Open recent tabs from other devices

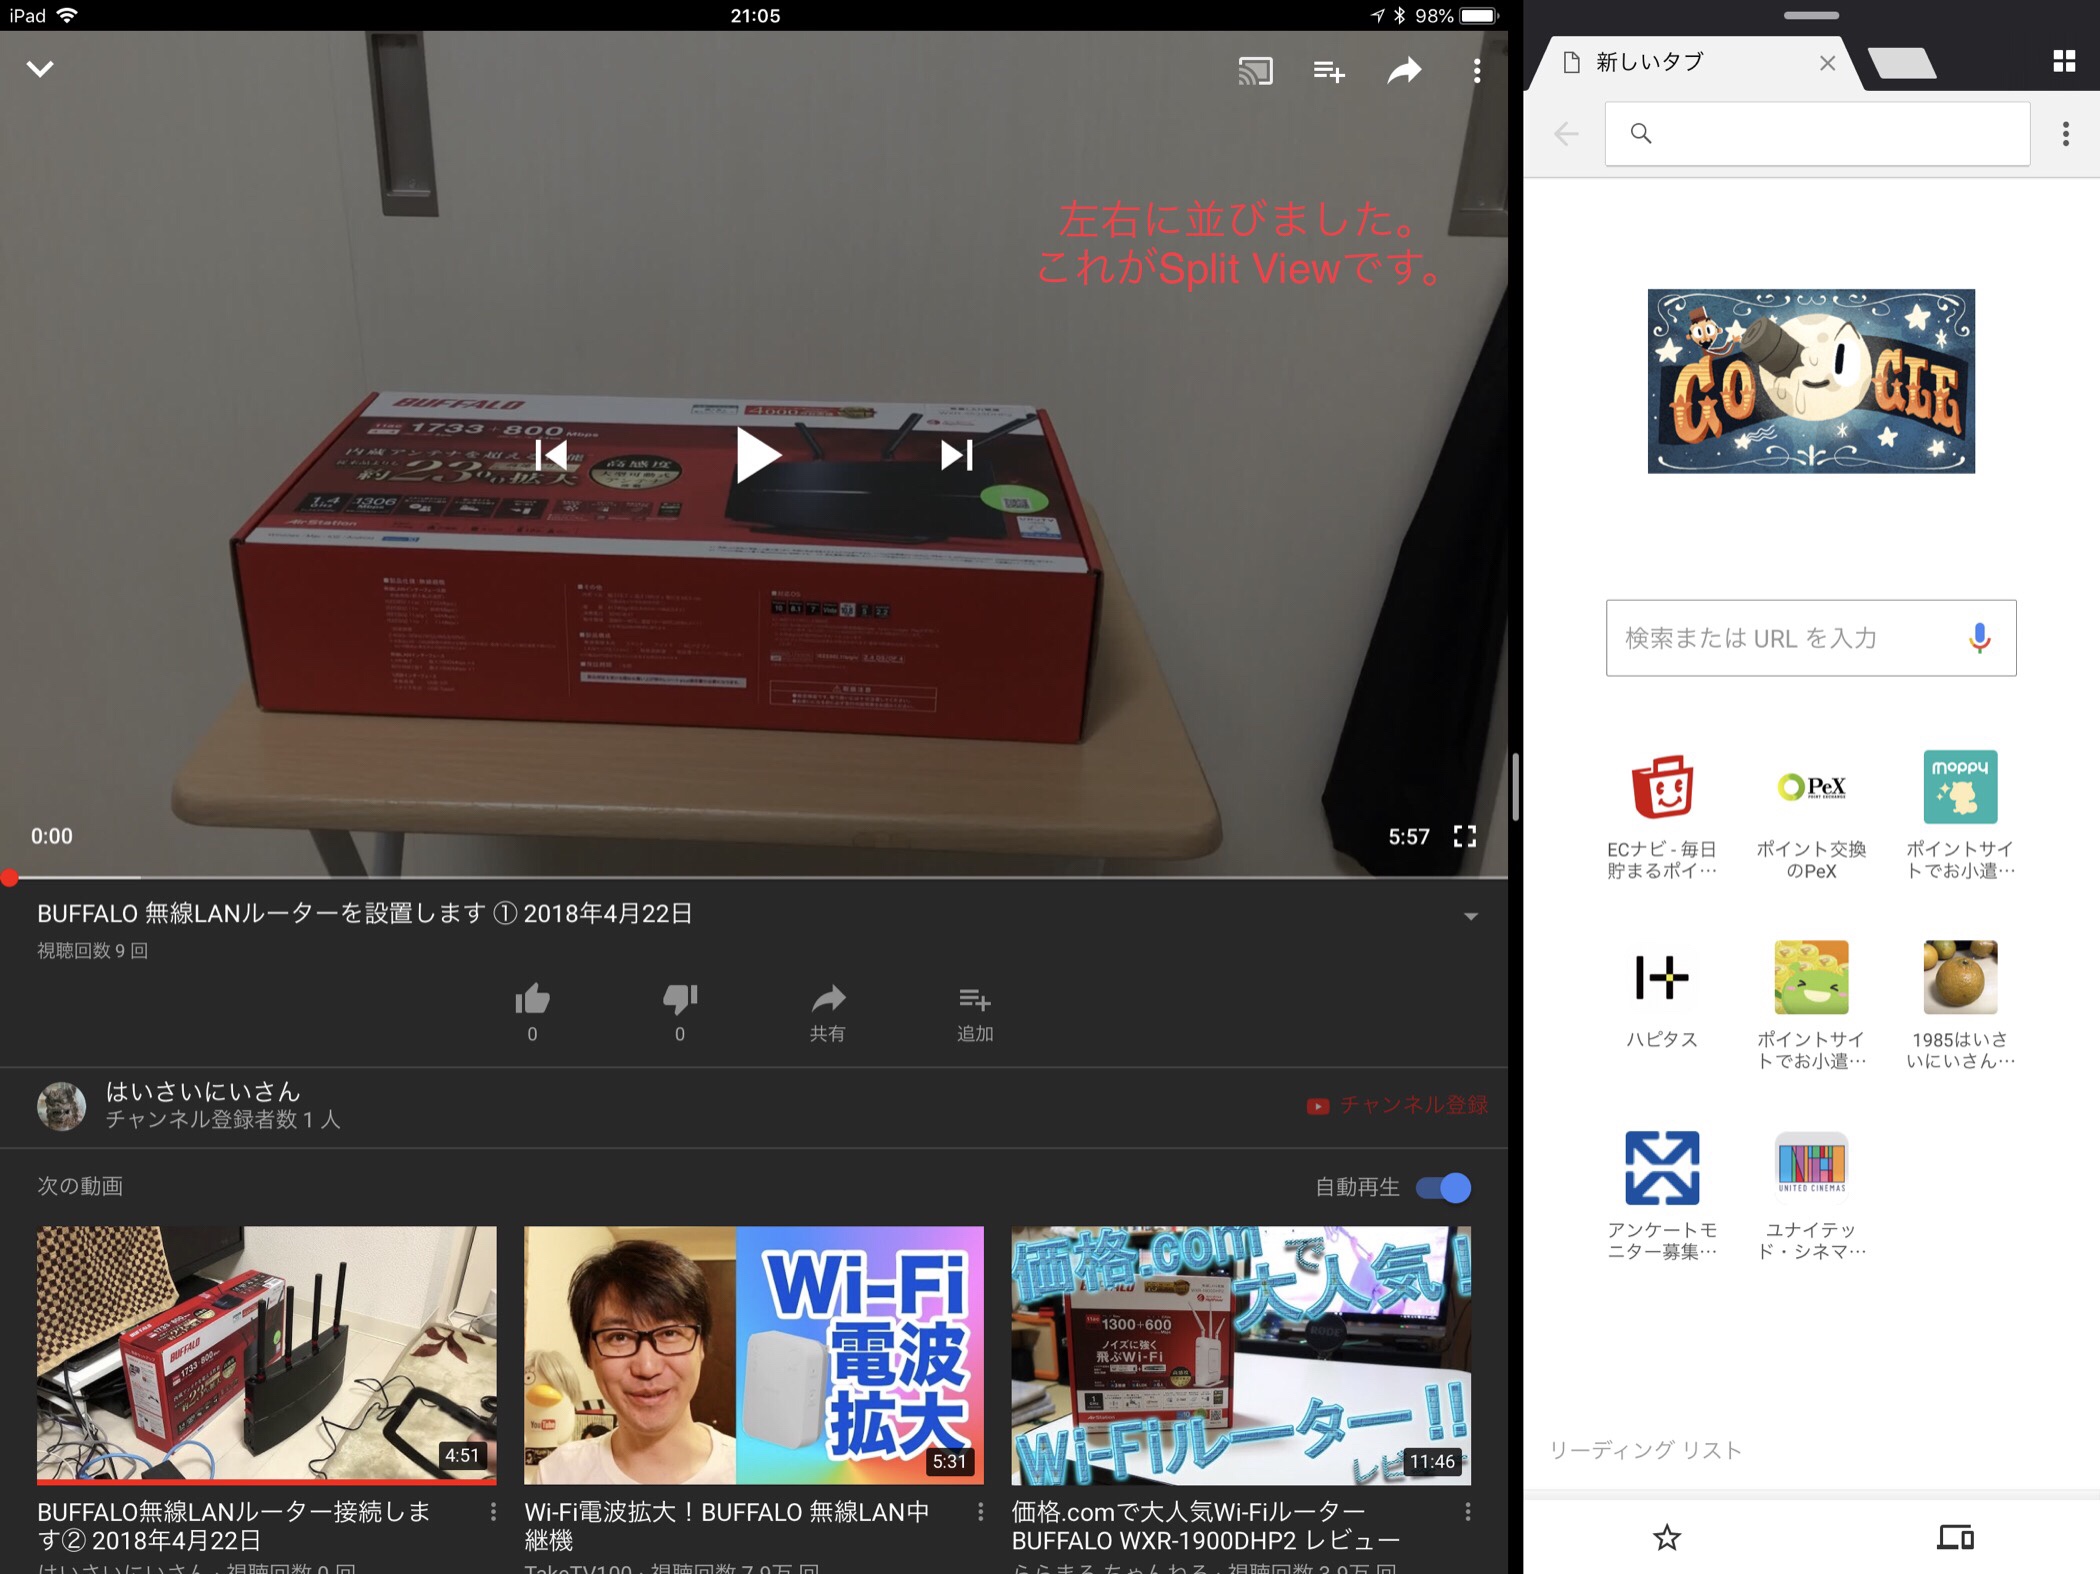1955,1537
